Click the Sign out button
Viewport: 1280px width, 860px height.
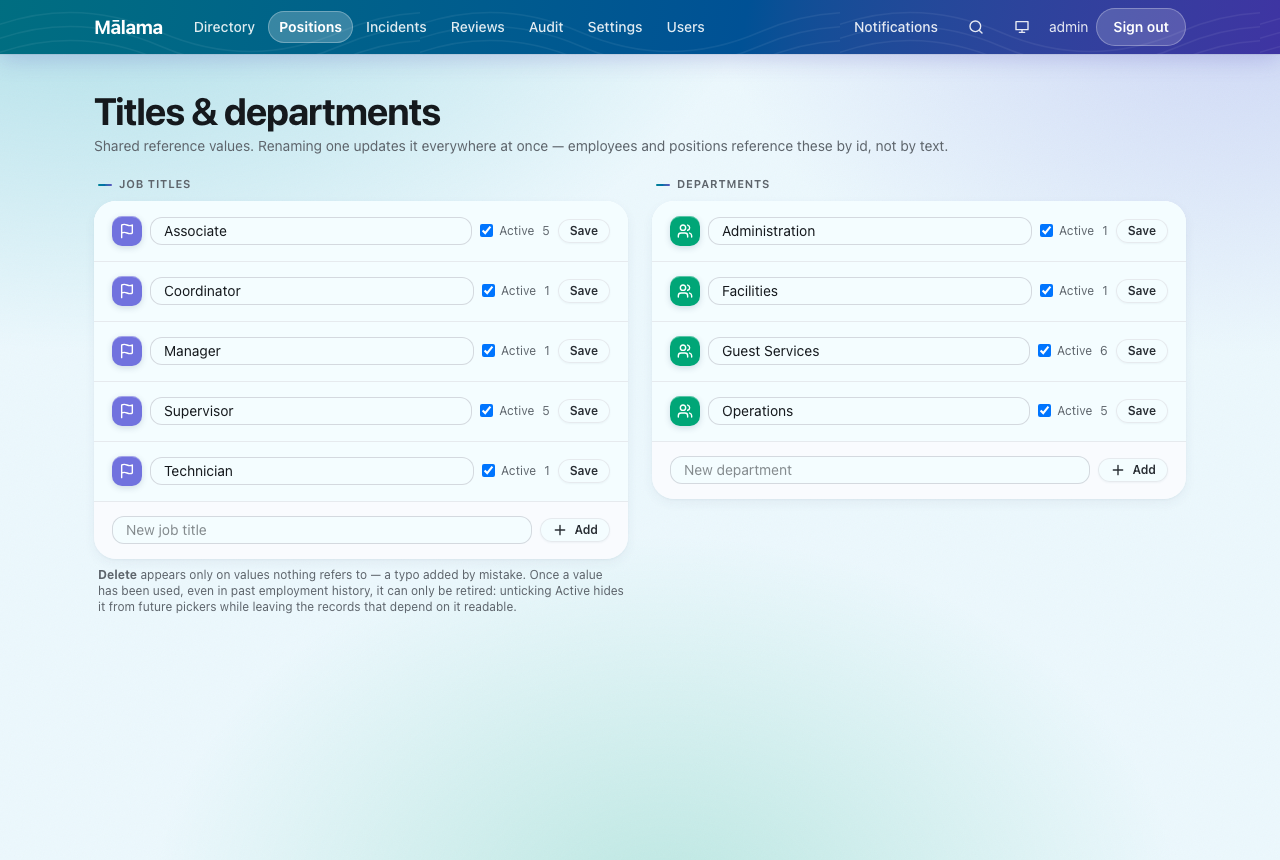click(x=1141, y=27)
